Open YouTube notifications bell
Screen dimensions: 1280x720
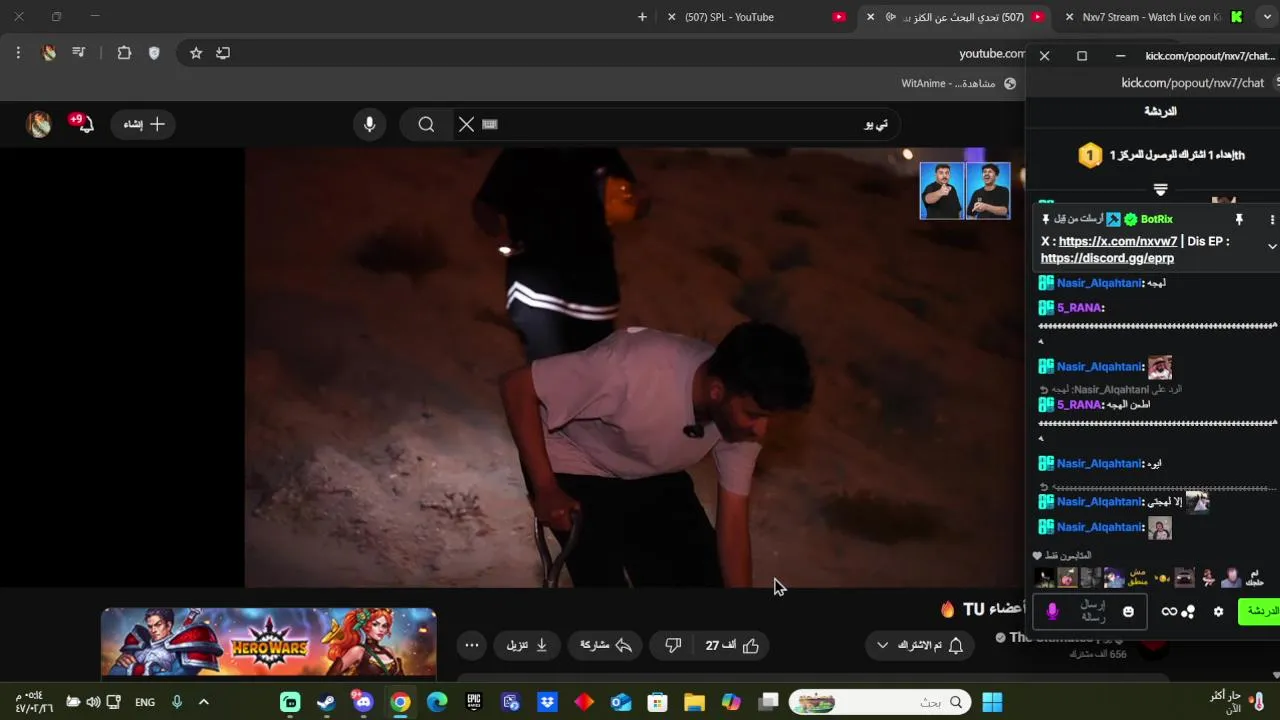point(84,124)
